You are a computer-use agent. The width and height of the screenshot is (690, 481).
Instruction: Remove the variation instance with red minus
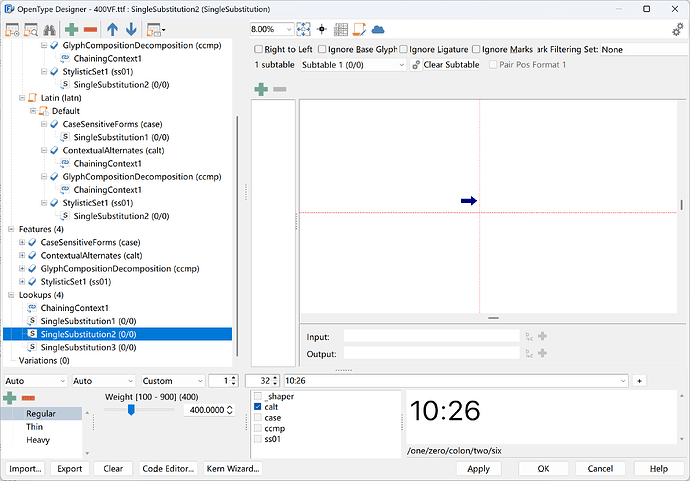tap(28, 398)
